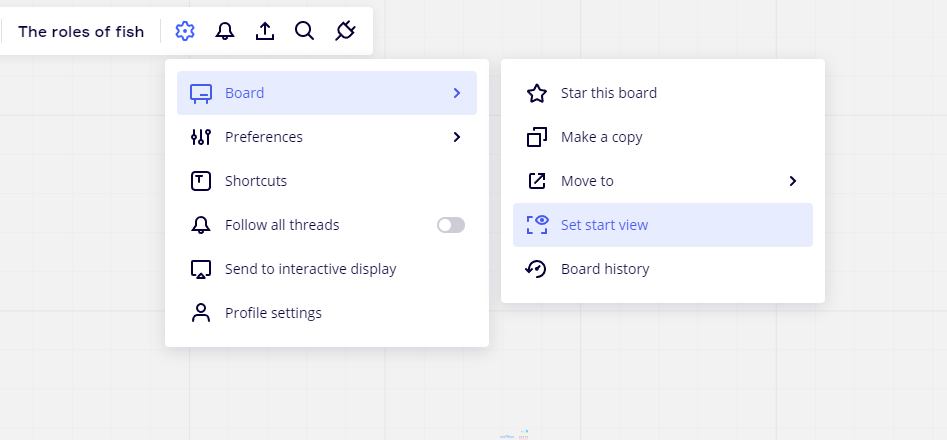
Task: Click the board title The roles of fish
Action: (81, 31)
